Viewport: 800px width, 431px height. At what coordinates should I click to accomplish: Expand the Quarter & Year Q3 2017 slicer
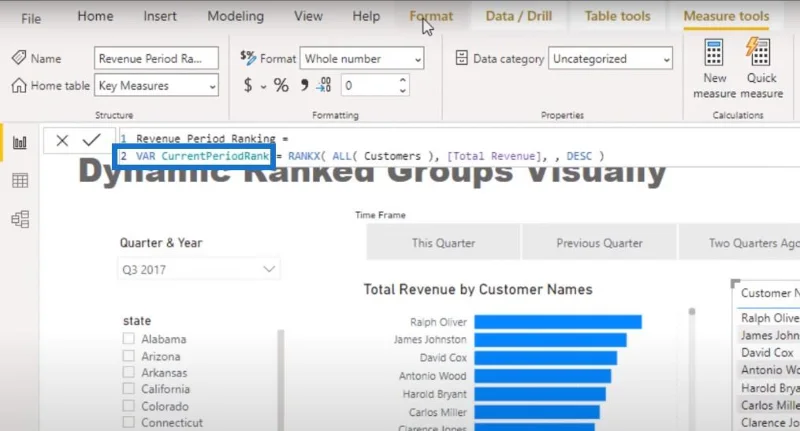tap(199, 269)
